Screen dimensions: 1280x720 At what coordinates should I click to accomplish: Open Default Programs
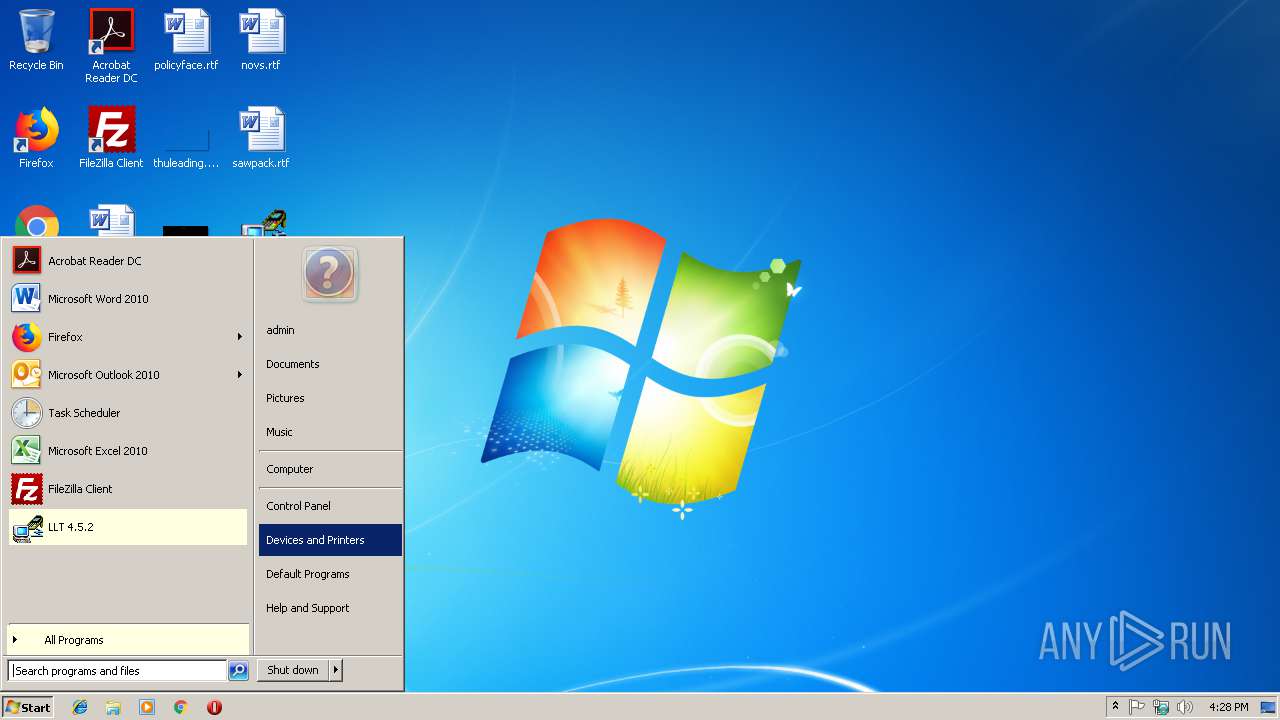click(330, 574)
